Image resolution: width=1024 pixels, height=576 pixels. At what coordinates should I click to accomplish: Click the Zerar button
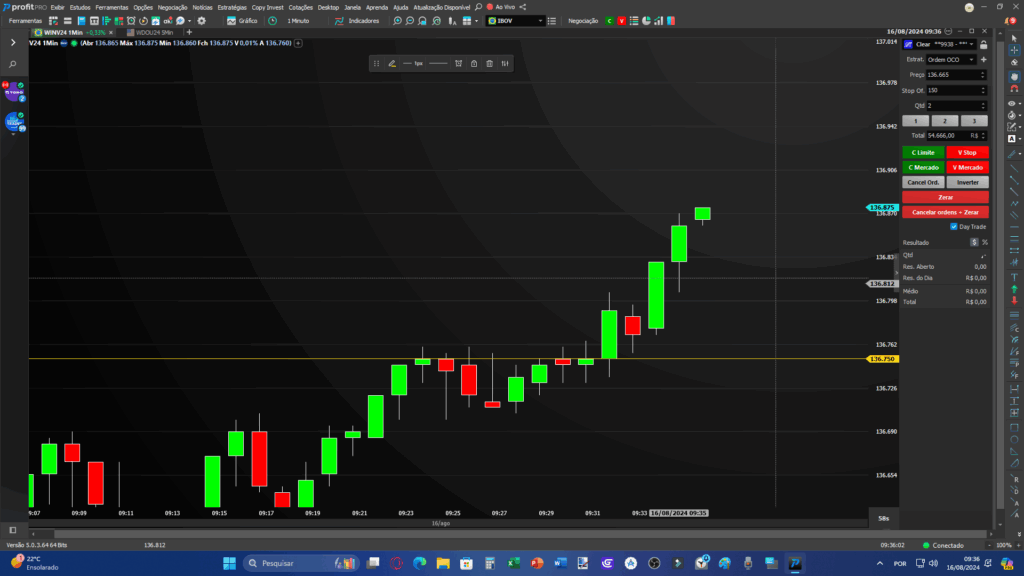pos(945,197)
